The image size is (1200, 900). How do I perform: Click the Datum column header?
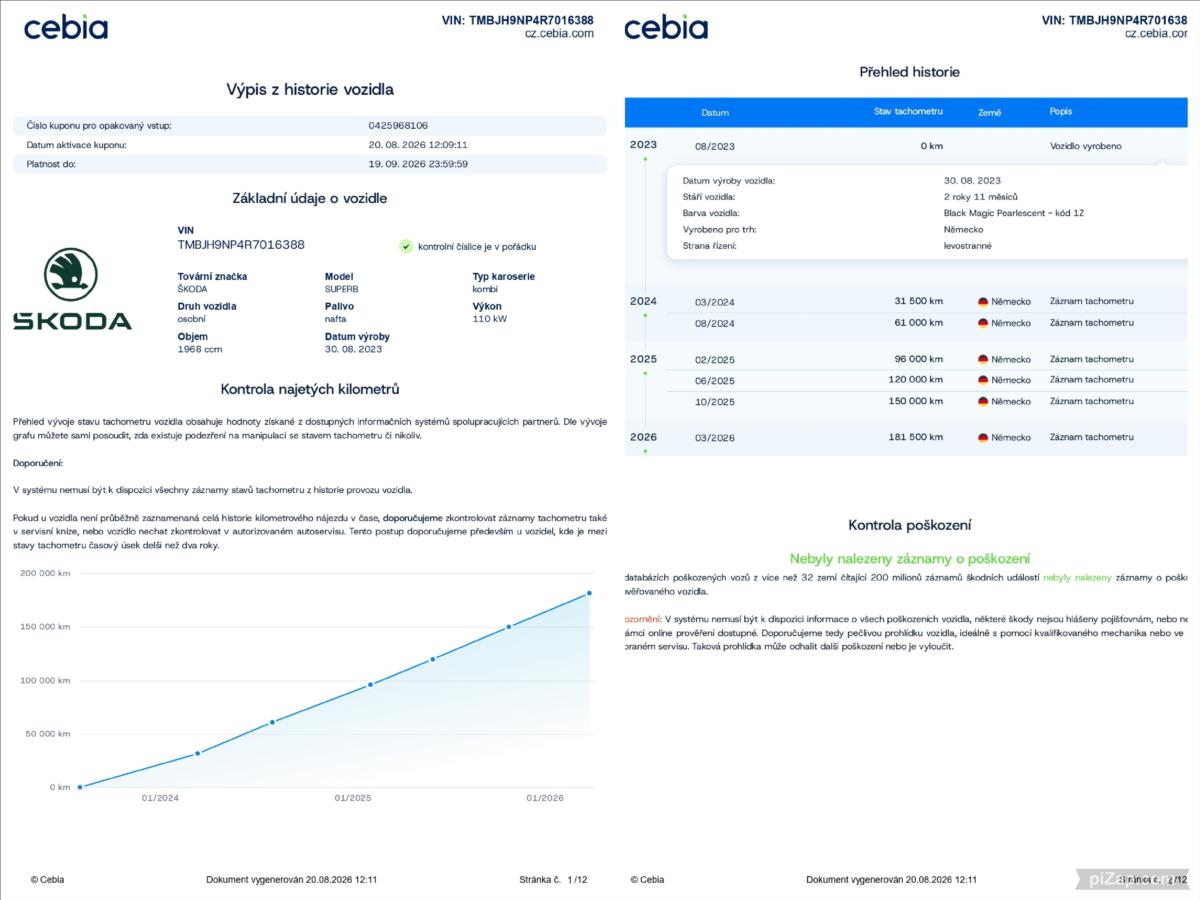coord(715,113)
